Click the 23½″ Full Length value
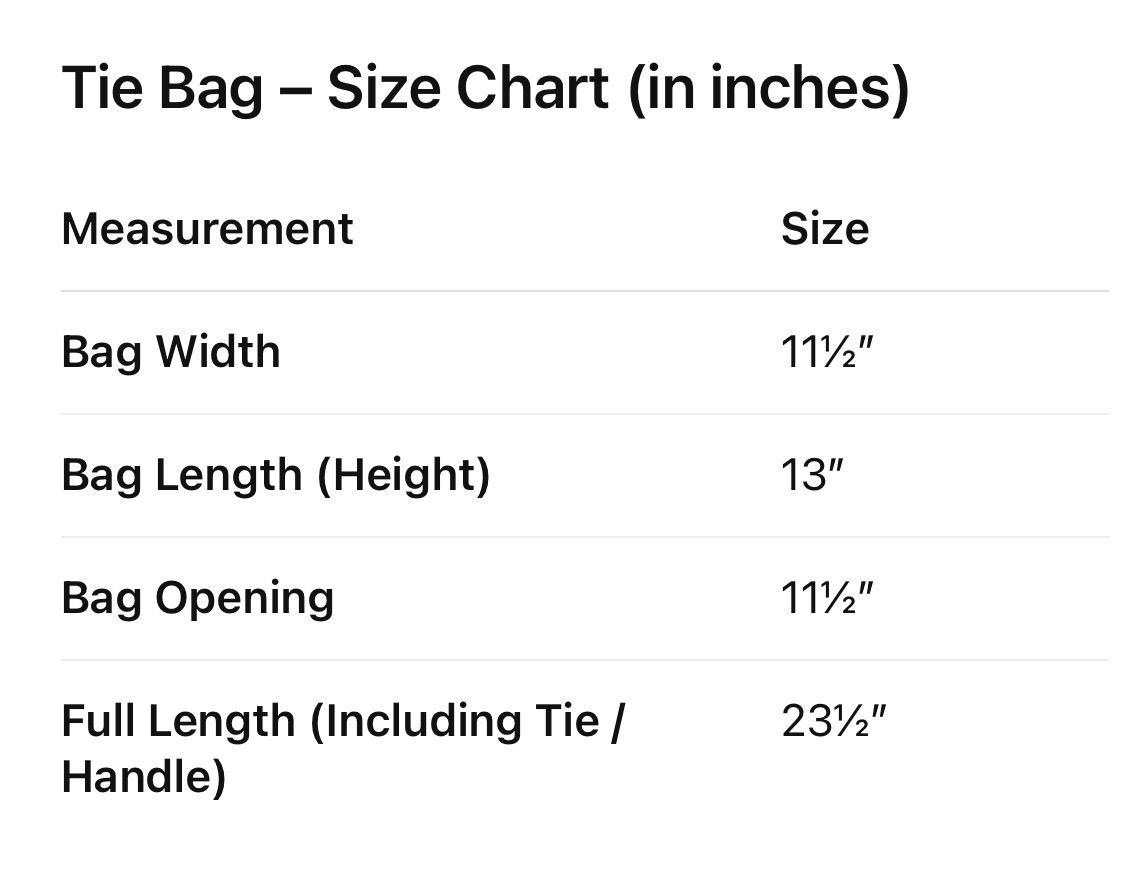Viewport: 1147px width, 881px height. [834, 721]
